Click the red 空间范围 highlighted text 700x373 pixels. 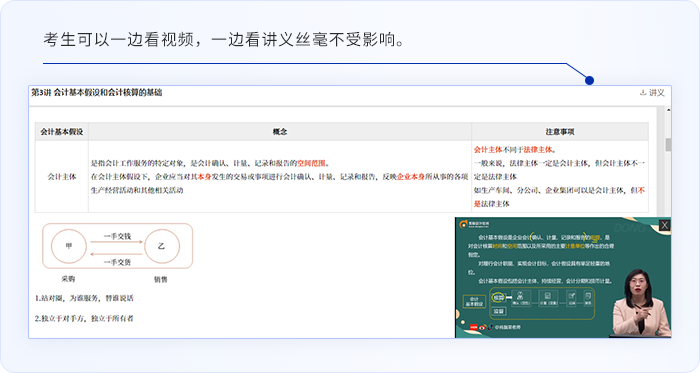coord(311,163)
